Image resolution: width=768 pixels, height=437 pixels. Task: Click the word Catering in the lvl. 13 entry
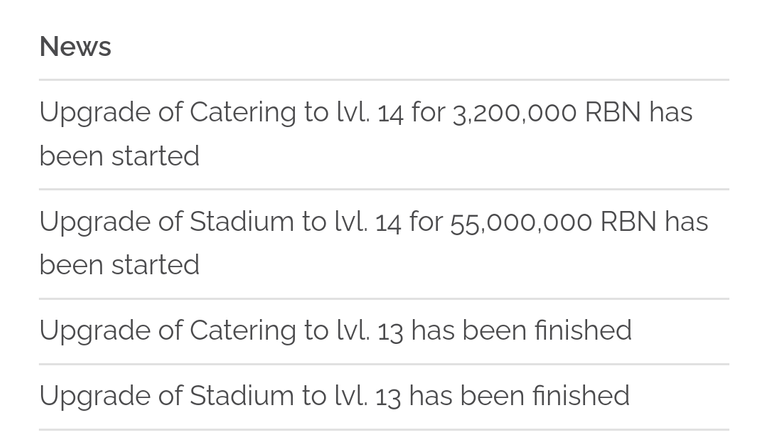point(242,331)
